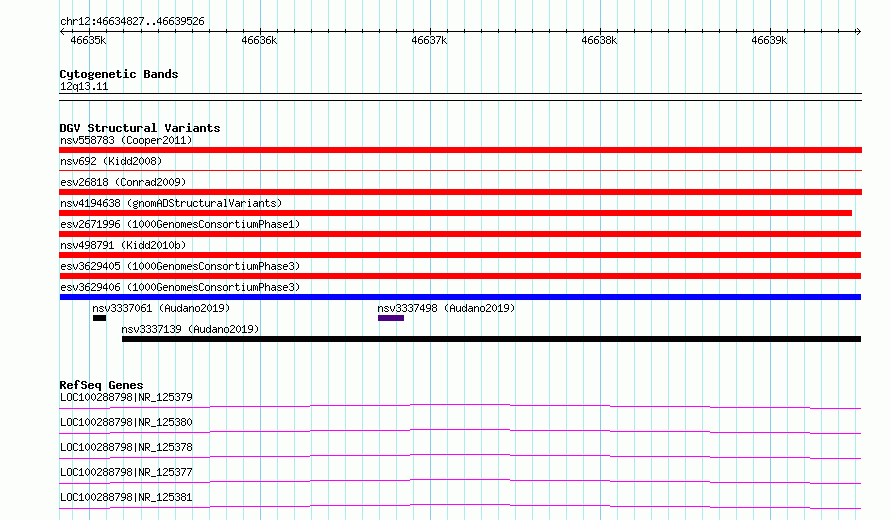Image resolution: width=890 pixels, height=520 pixels.
Task: Click the red bar under nsv4194638
Action: pyautogui.click(x=455, y=213)
